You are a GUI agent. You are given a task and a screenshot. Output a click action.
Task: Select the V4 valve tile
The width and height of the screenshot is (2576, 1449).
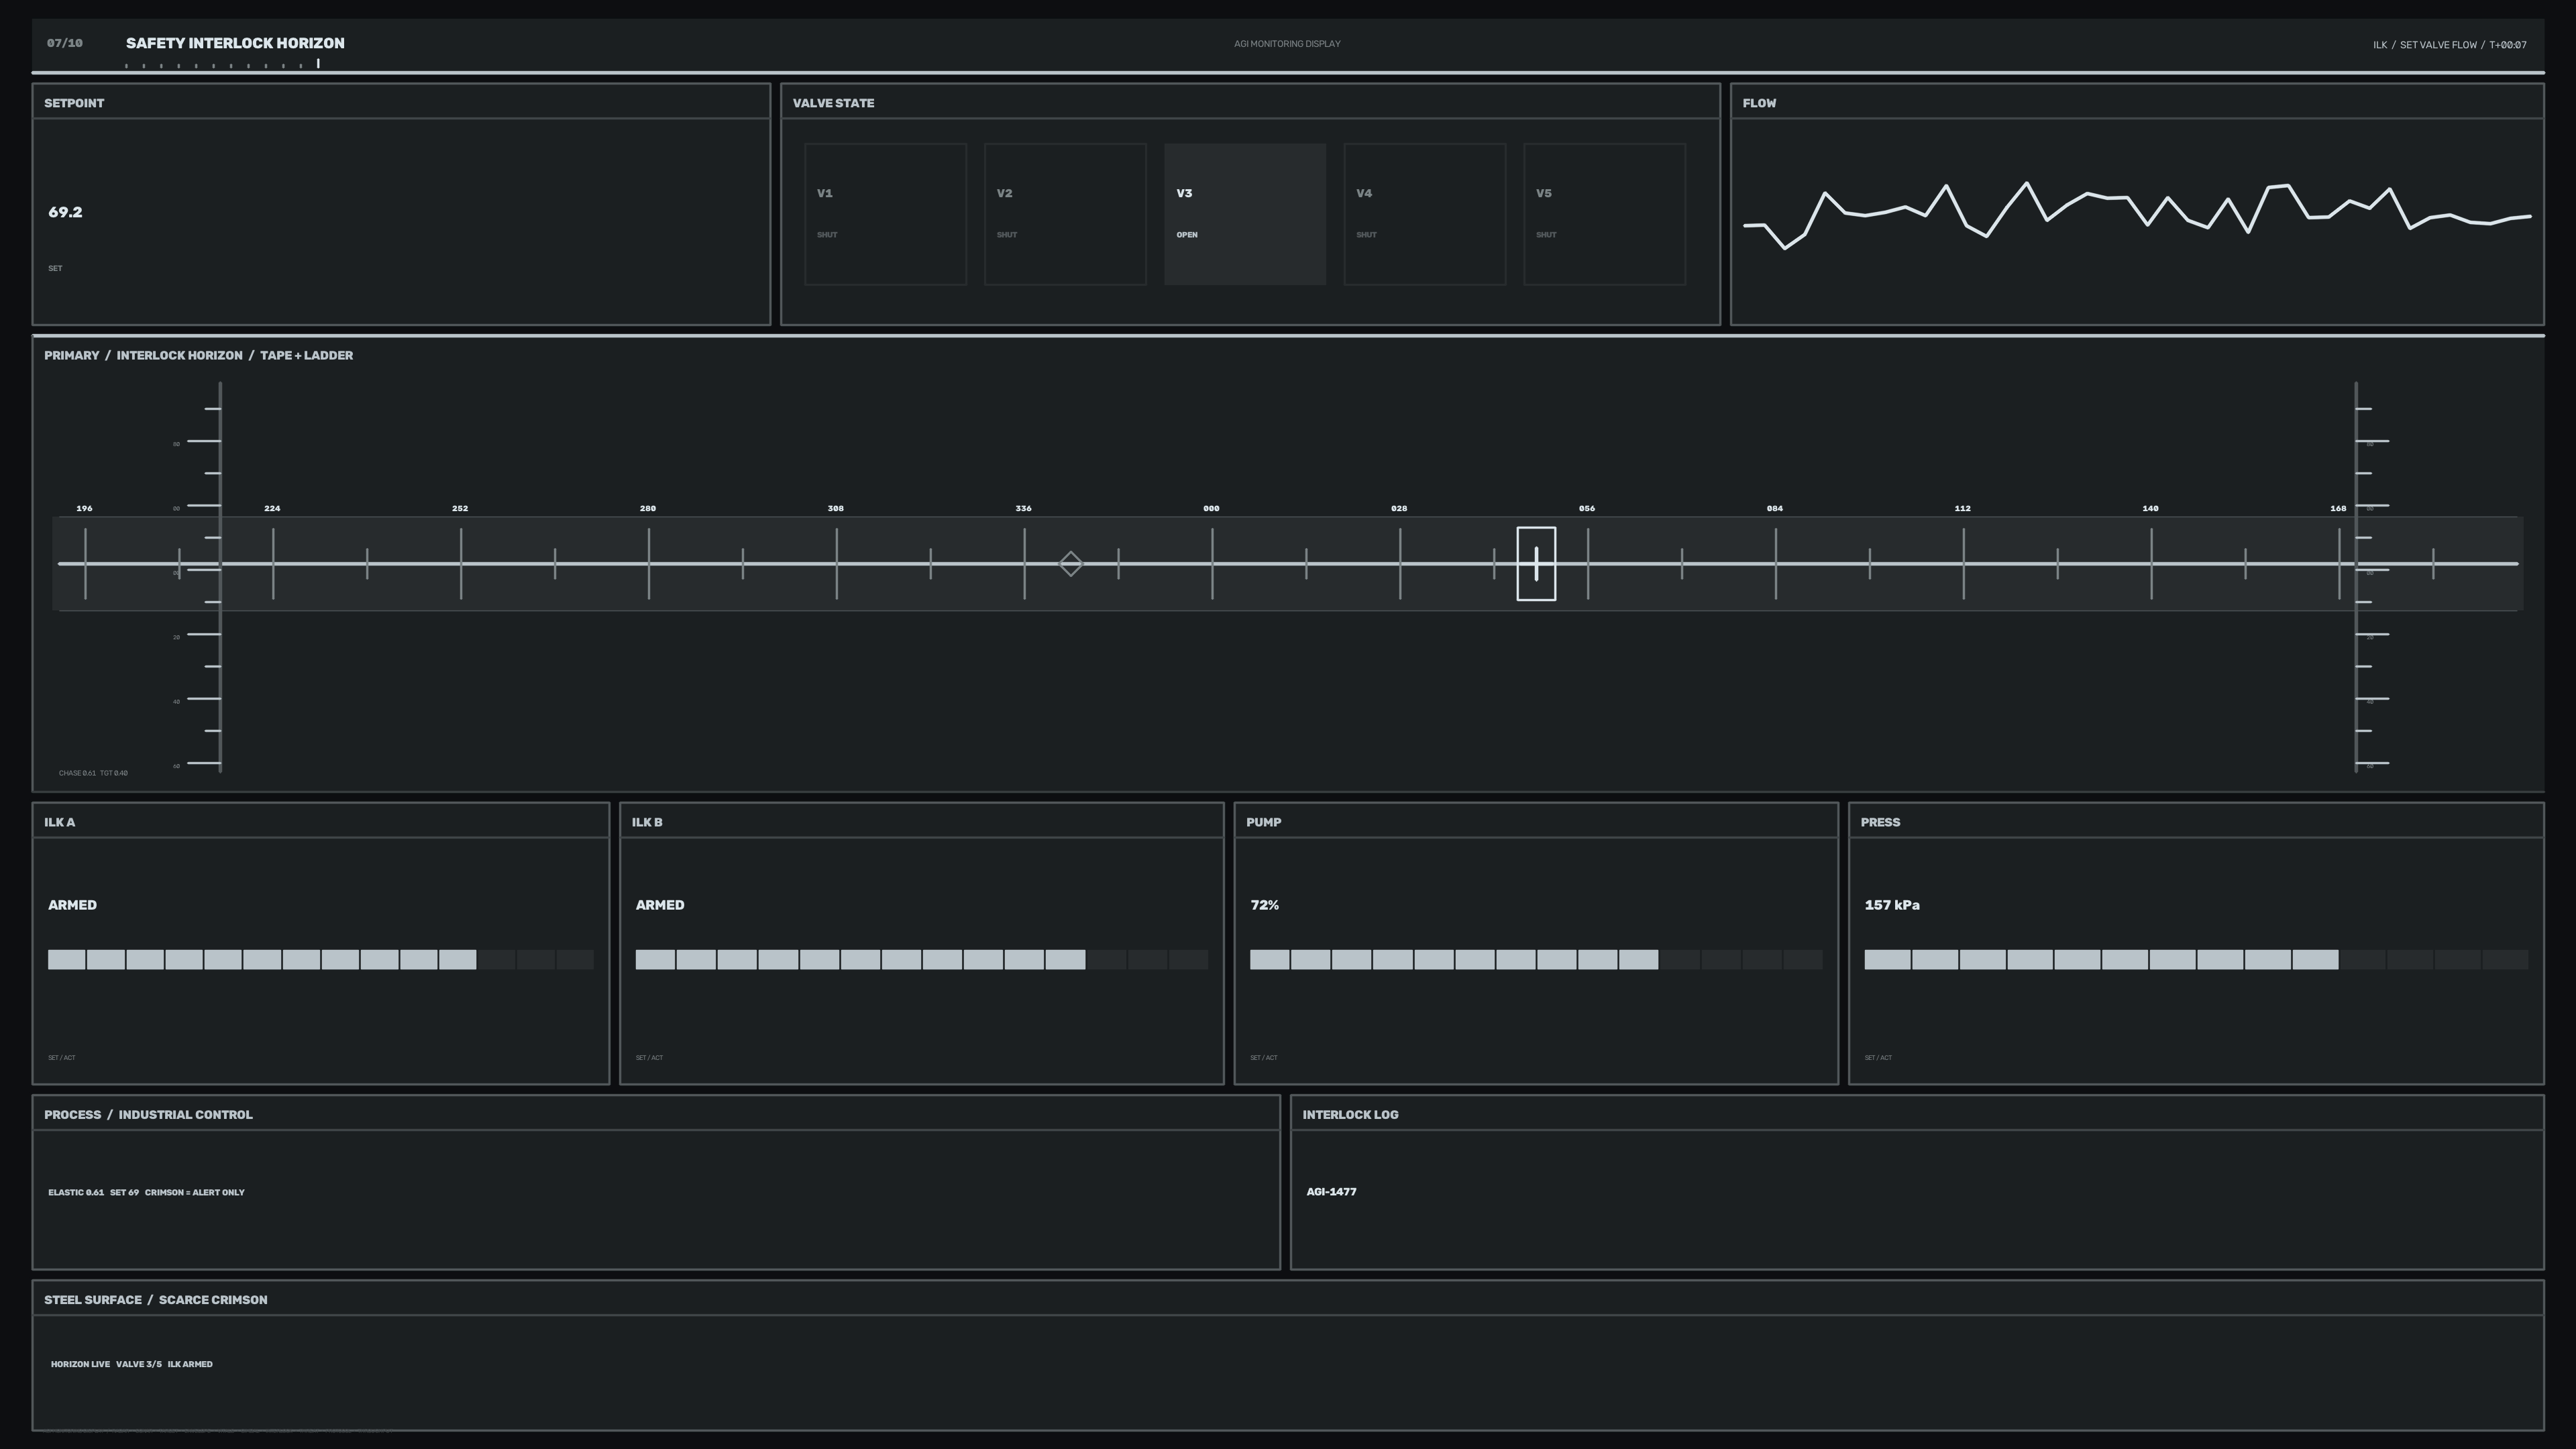(x=1425, y=214)
